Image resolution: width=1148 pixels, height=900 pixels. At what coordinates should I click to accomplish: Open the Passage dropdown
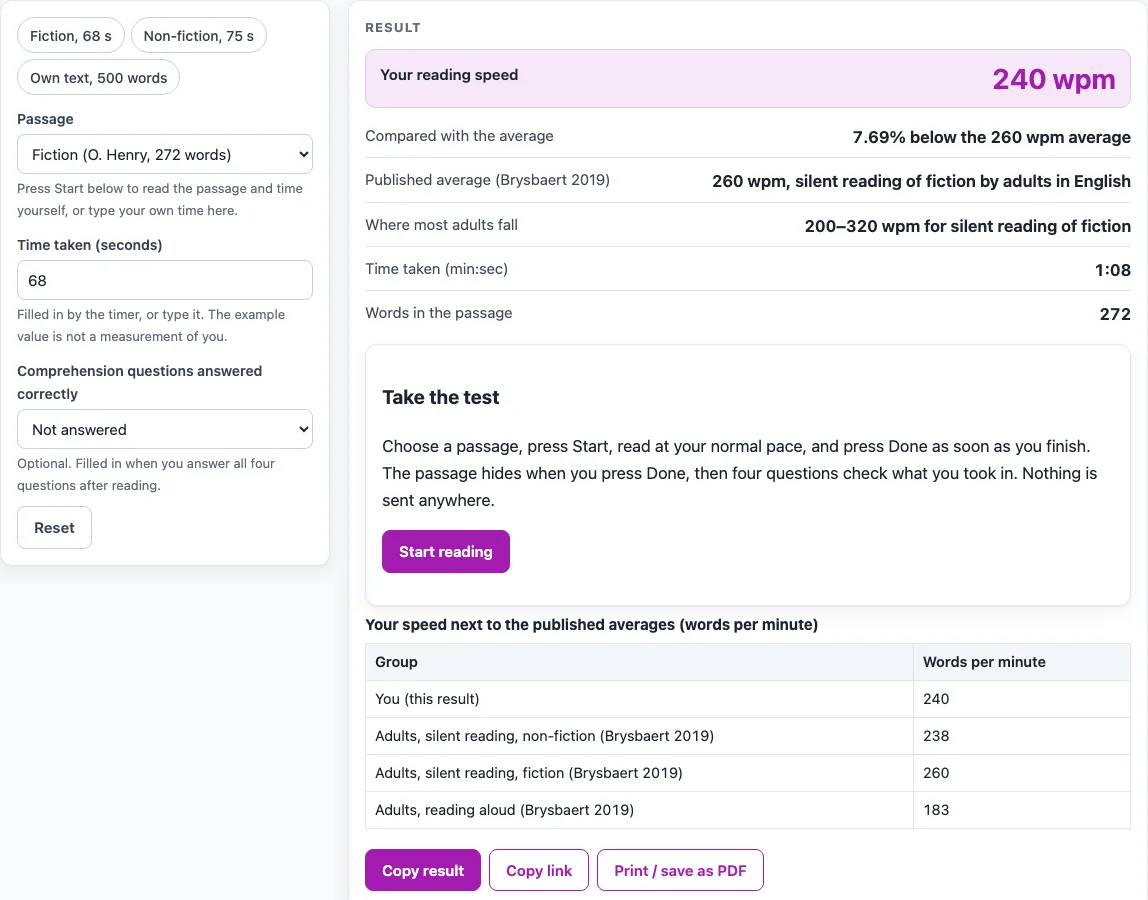click(165, 155)
